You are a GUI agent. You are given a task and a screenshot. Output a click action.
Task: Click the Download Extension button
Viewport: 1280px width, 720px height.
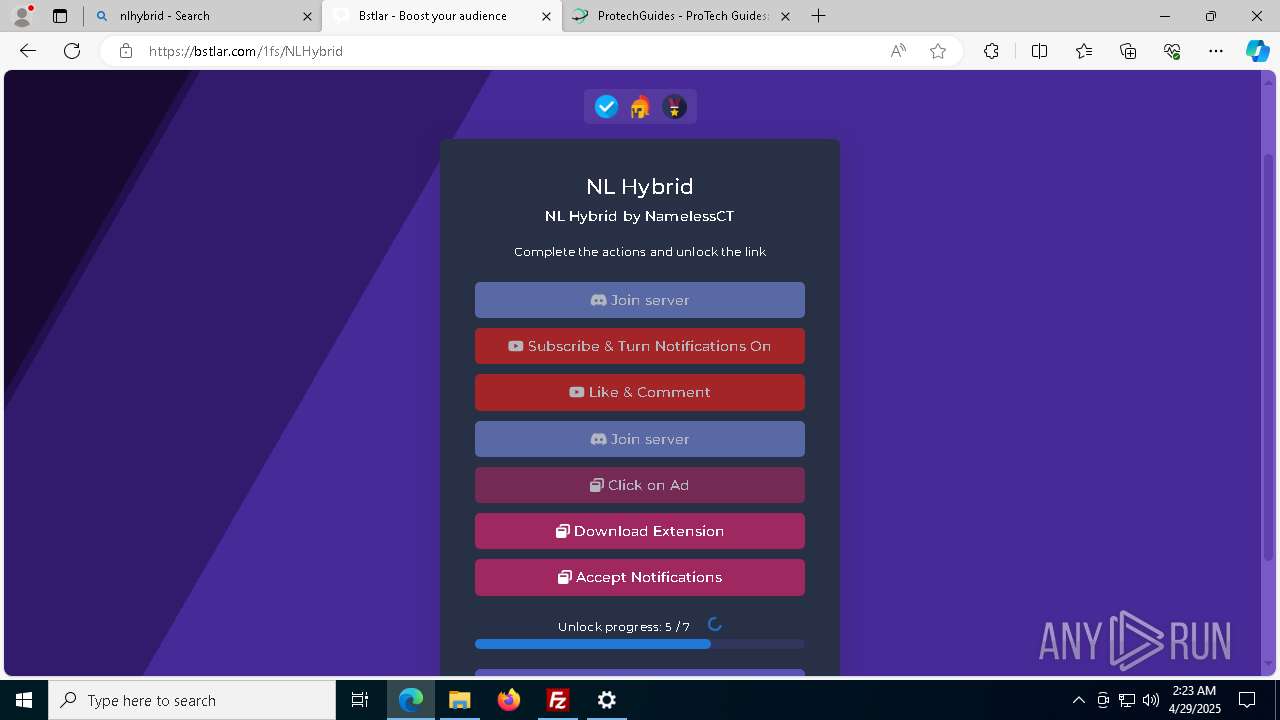pos(640,531)
